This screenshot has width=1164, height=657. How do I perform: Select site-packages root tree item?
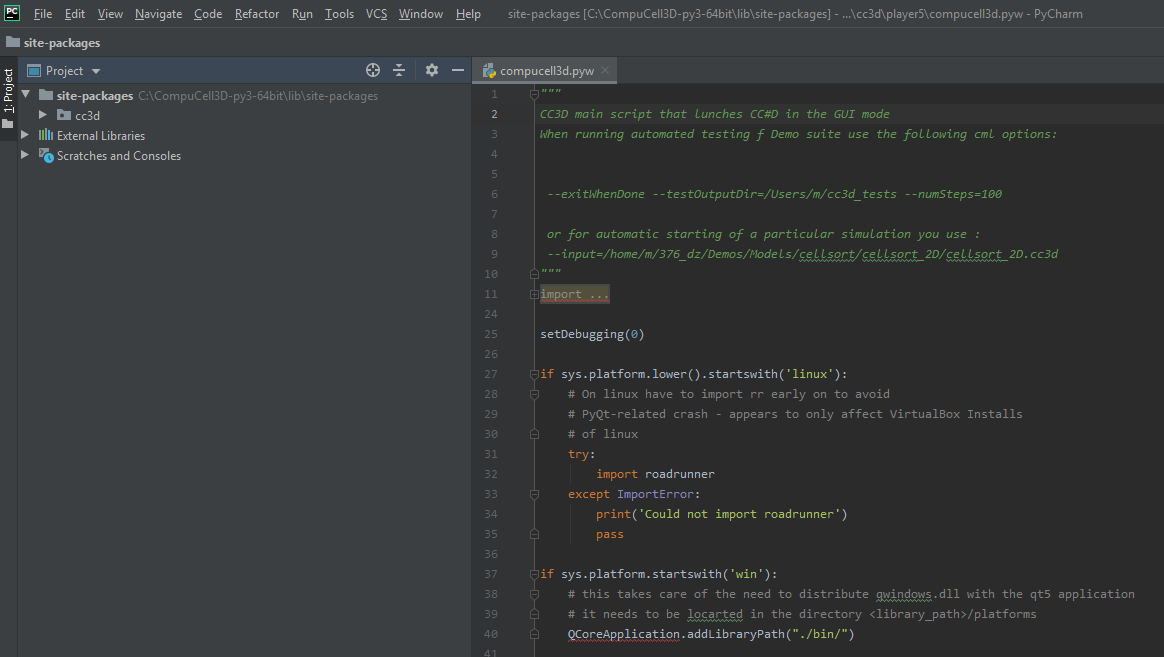[x=95, y=95]
